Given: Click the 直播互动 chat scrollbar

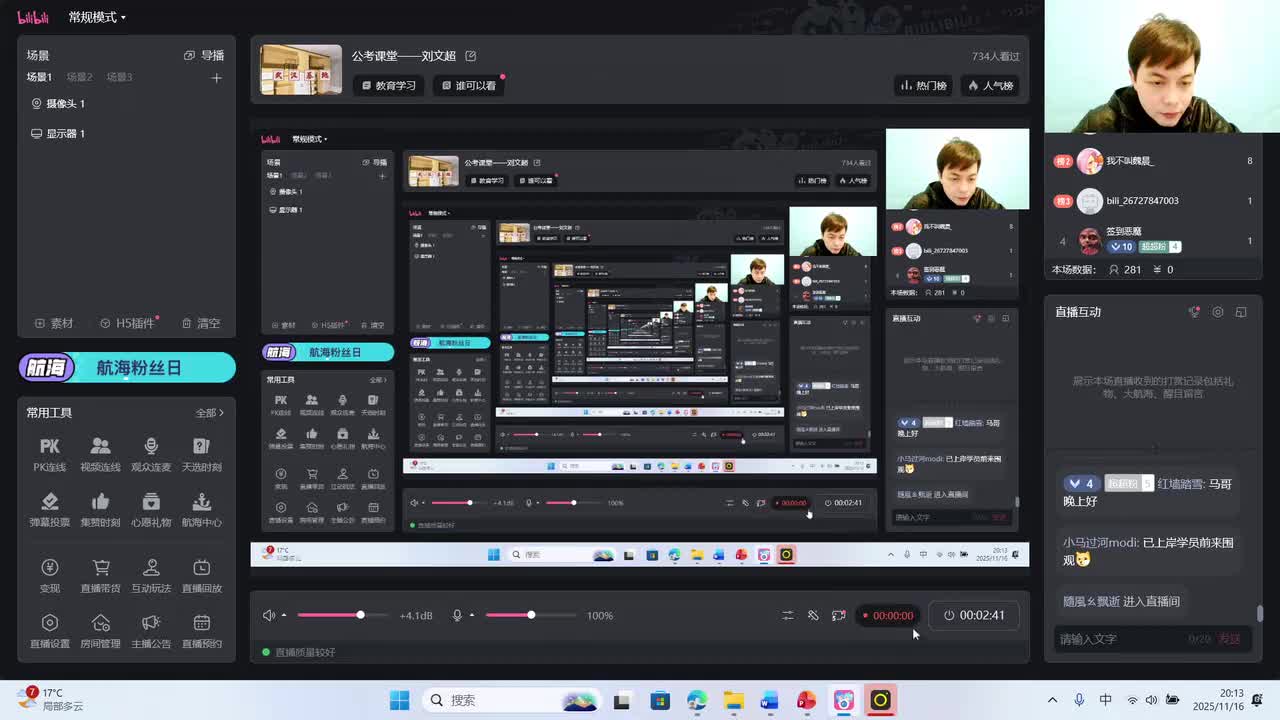Looking at the screenshot, I should click(1260, 613).
